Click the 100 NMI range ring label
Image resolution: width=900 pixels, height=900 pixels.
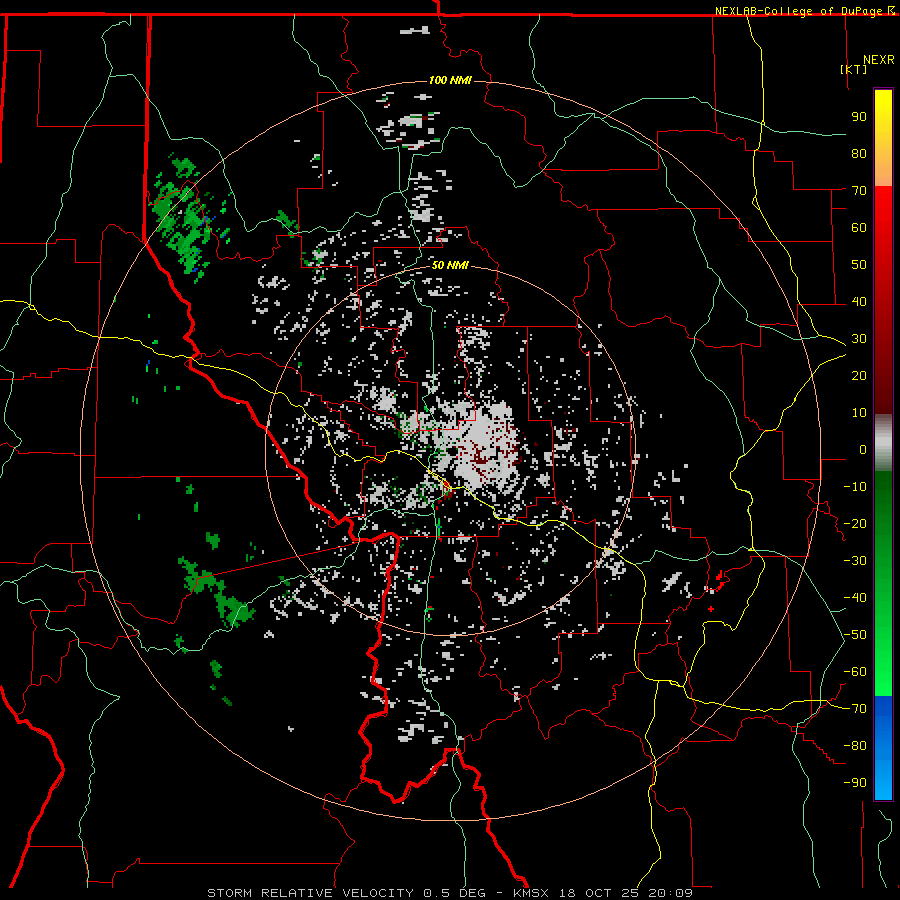(x=450, y=80)
